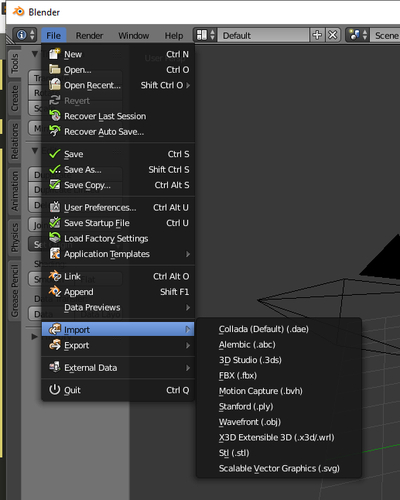Click the Default layout name field

point(263,35)
